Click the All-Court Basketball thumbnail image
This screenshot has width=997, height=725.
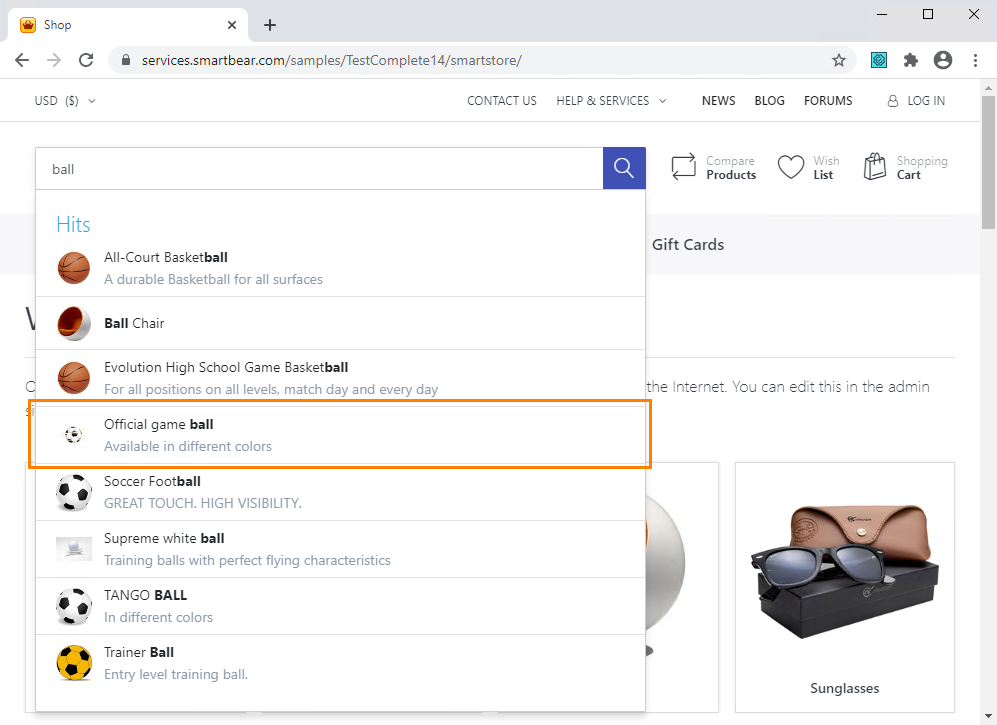point(73,267)
